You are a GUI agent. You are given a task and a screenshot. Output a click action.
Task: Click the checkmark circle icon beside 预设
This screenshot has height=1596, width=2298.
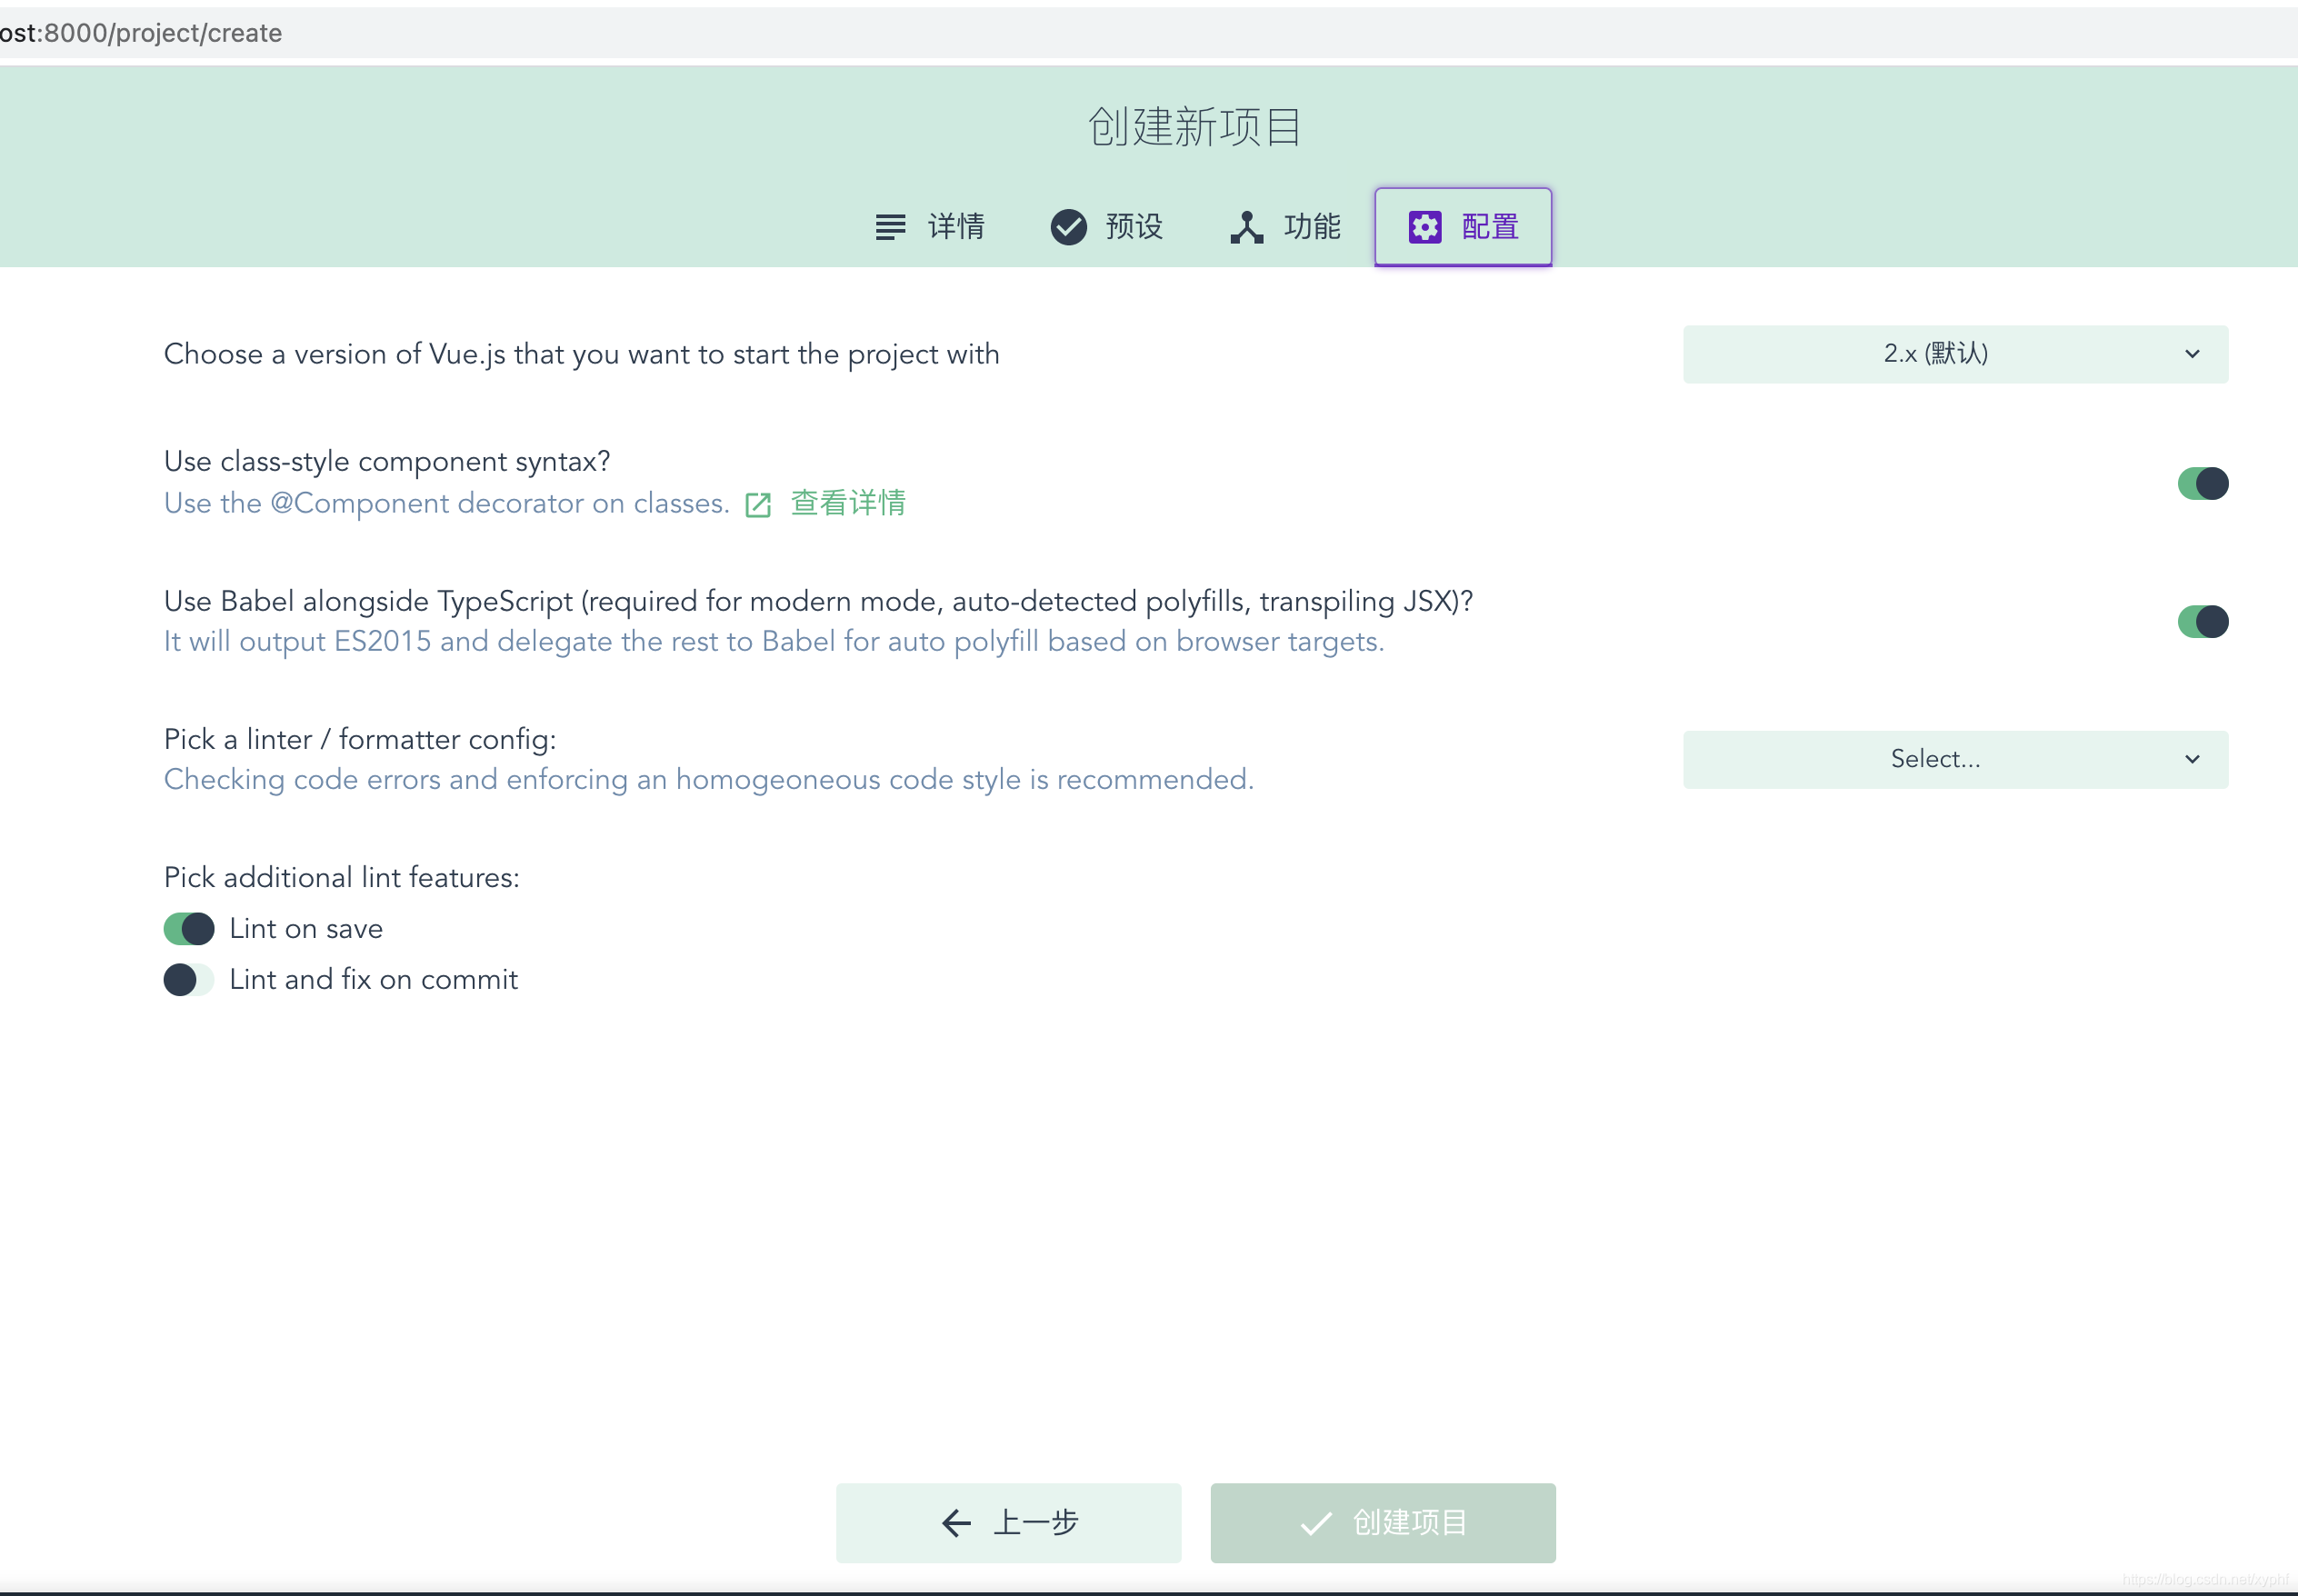[1068, 227]
